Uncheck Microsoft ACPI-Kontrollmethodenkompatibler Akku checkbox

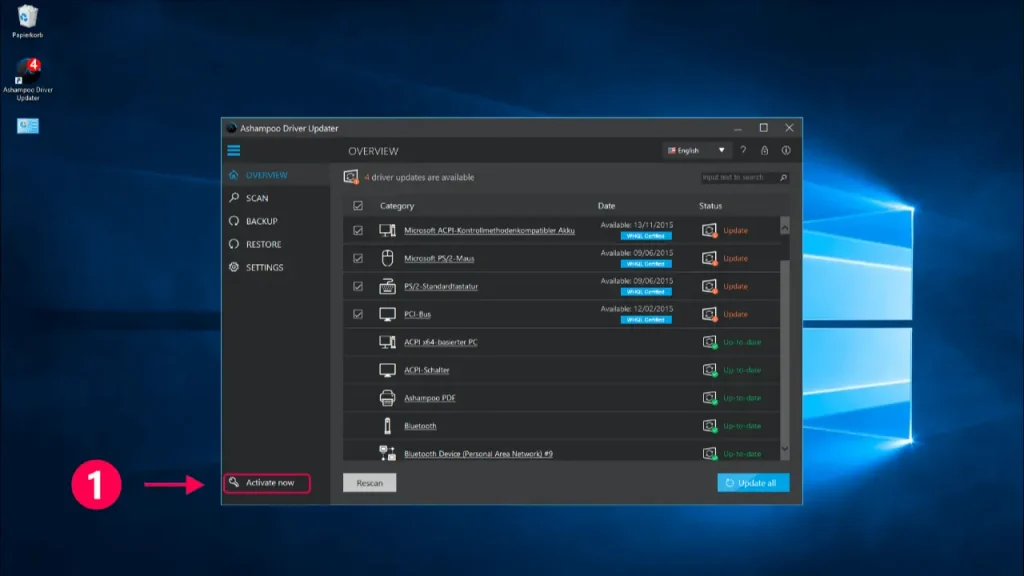pyautogui.click(x=358, y=231)
